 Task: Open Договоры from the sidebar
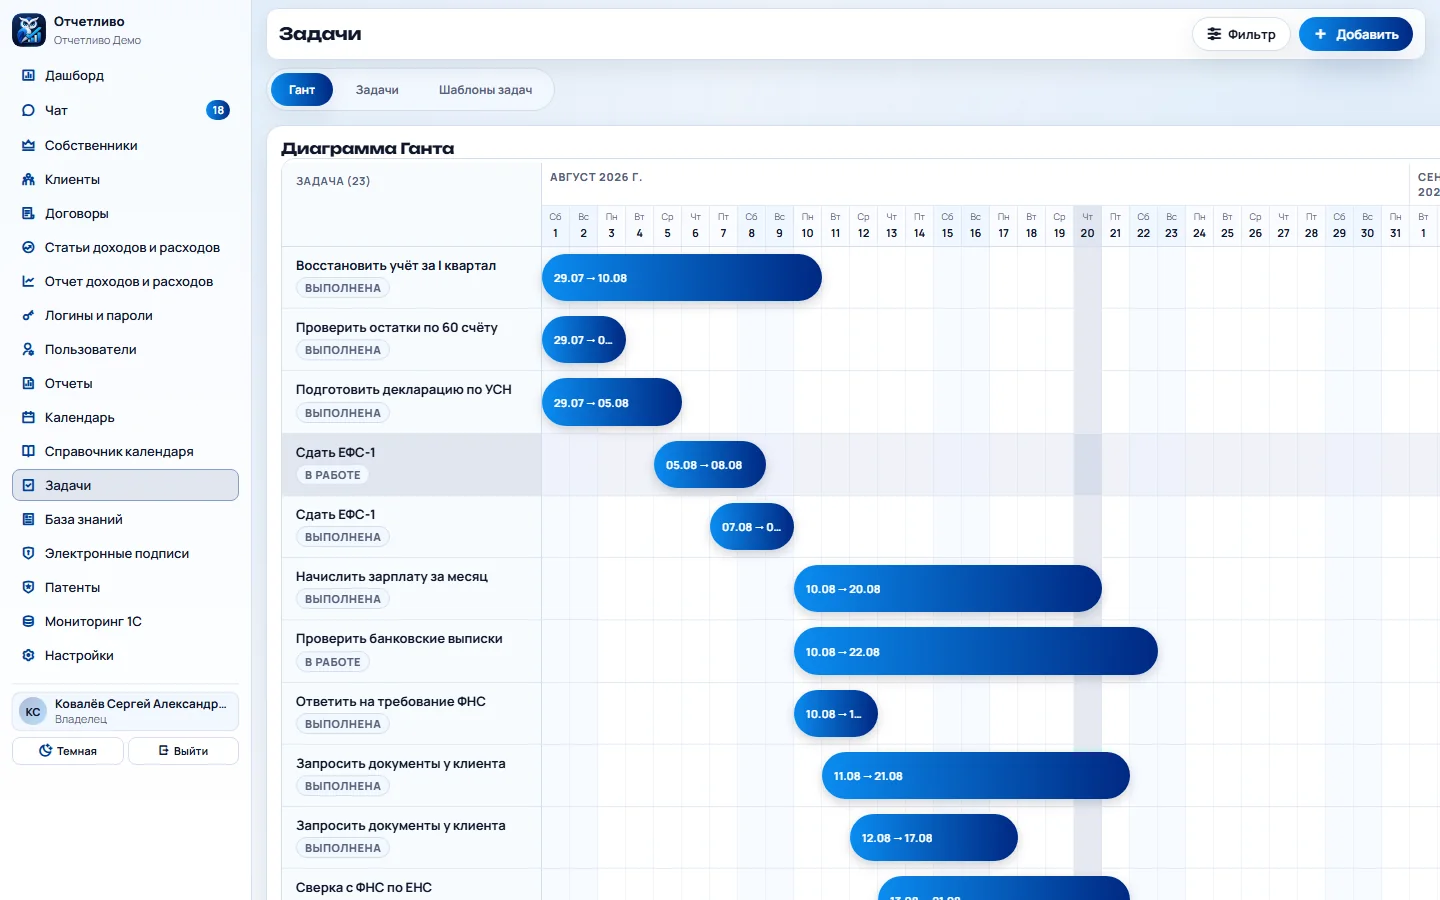click(x=125, y=213)
